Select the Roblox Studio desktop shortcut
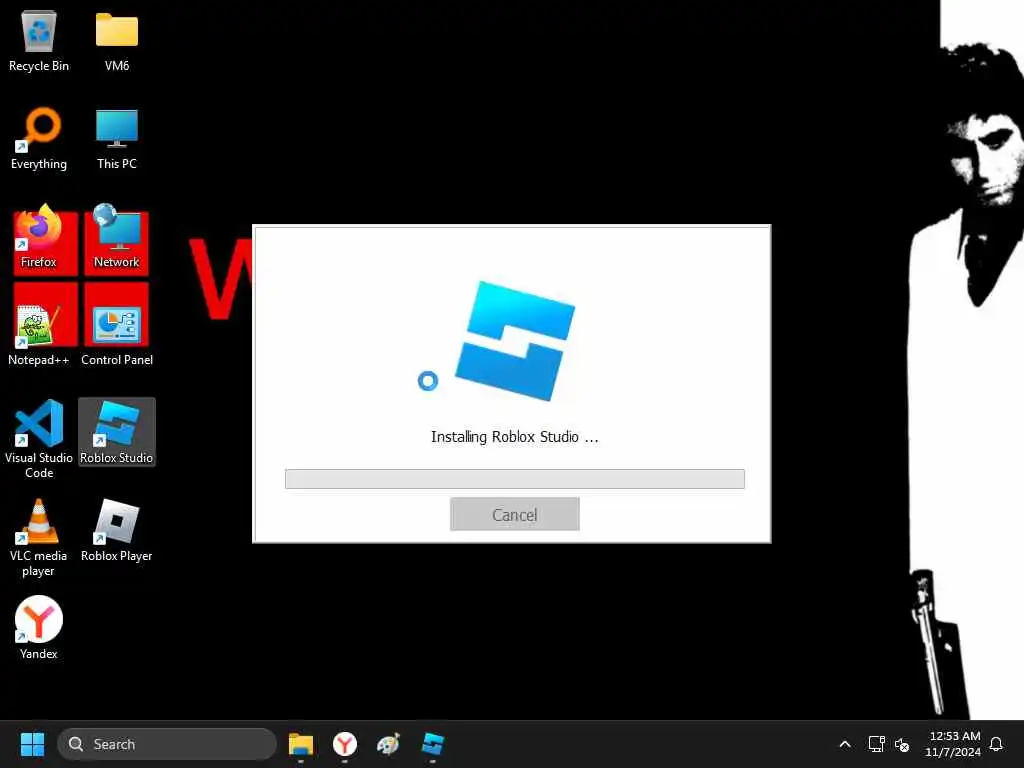The height and width of the screenshot is (768, 1024). point(117,432)
